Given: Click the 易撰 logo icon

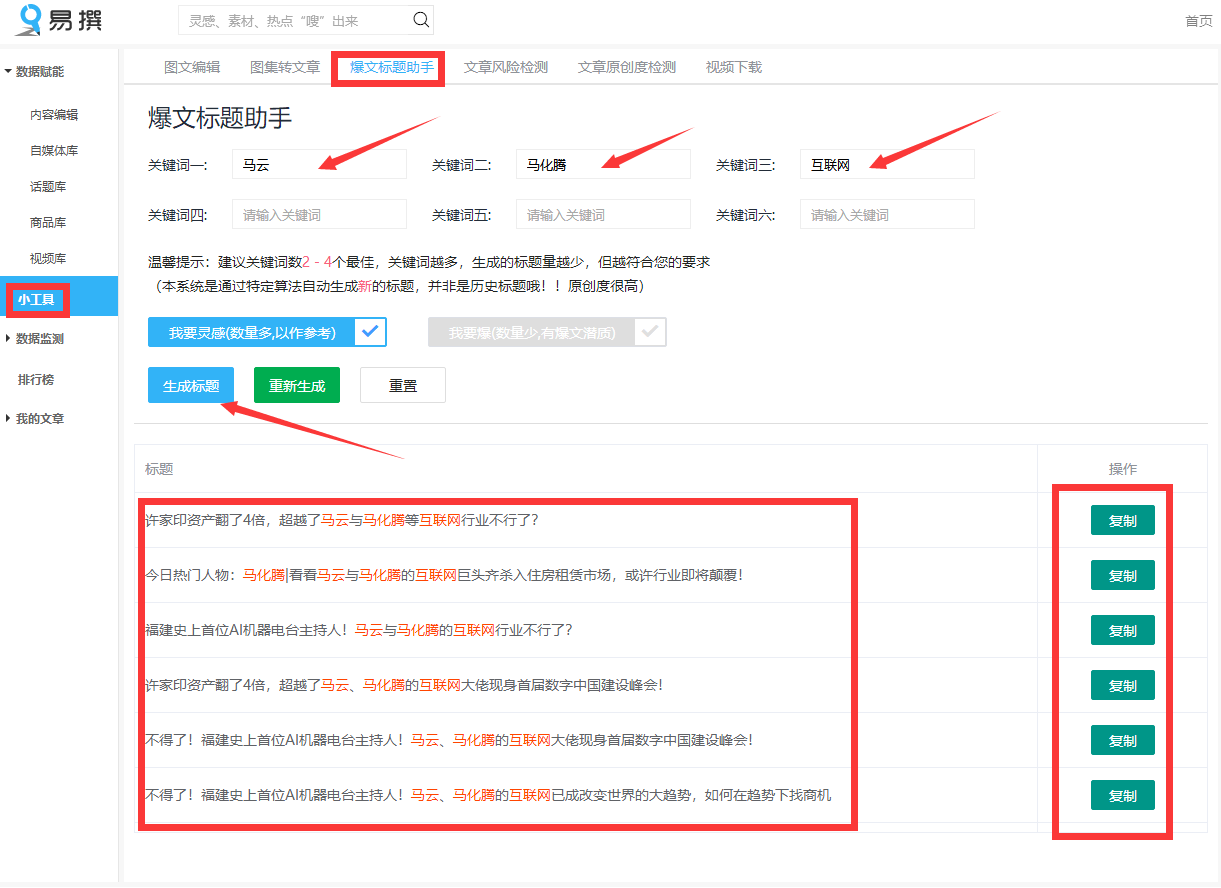Looking at the screenshot, I should pyautogui.click(x=30, y=19).
